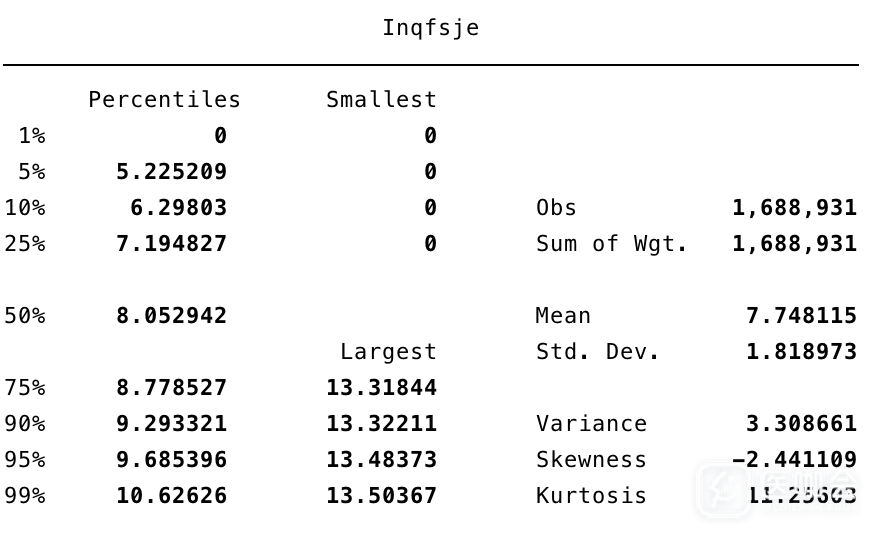Select the largest value 13.50367
The image size is (886, 538).
381,496
